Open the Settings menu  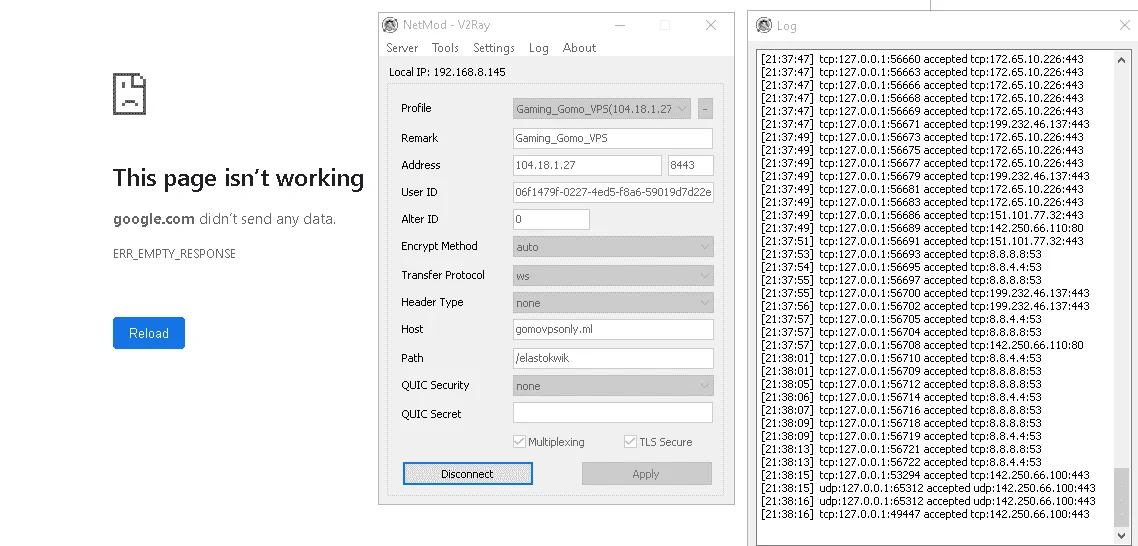point(494,48)
